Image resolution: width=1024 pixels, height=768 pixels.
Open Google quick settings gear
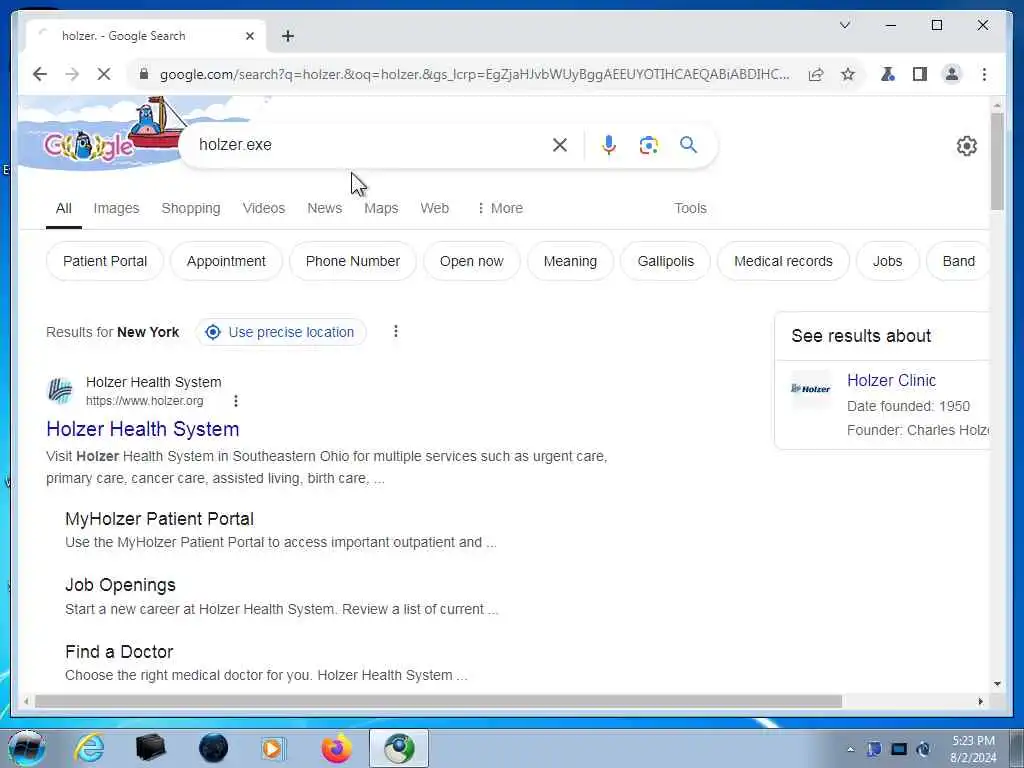[967, 146]
